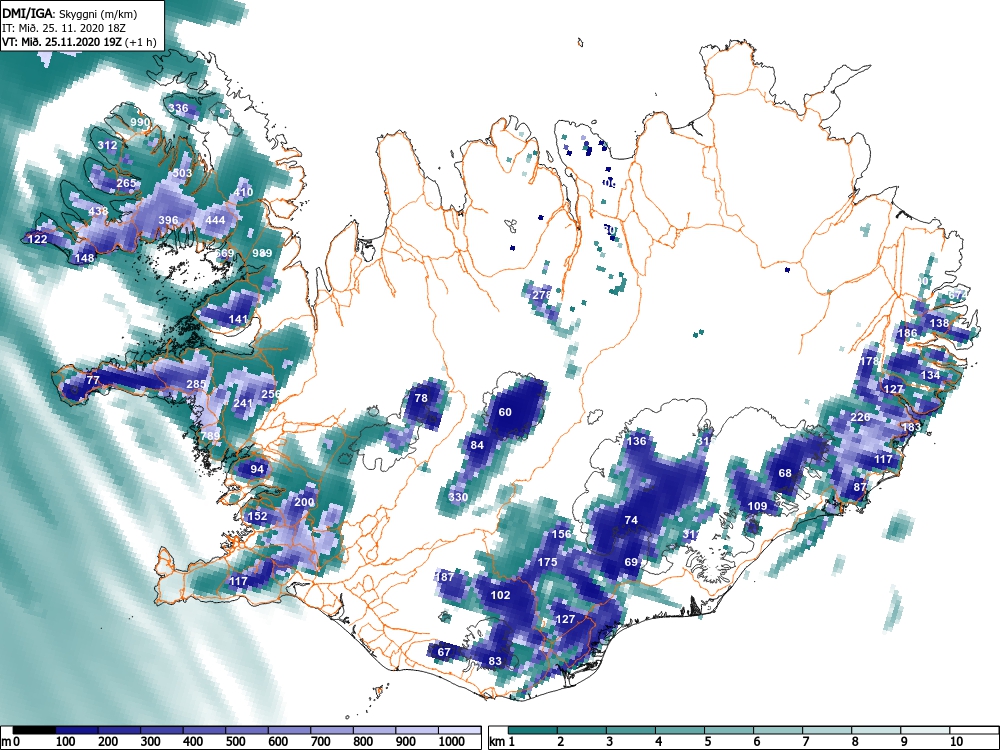Click the visibility value '68' on the map
The height and width of the screenshot is (750, 1000).
pyautogui.click(x=785, y=473)
